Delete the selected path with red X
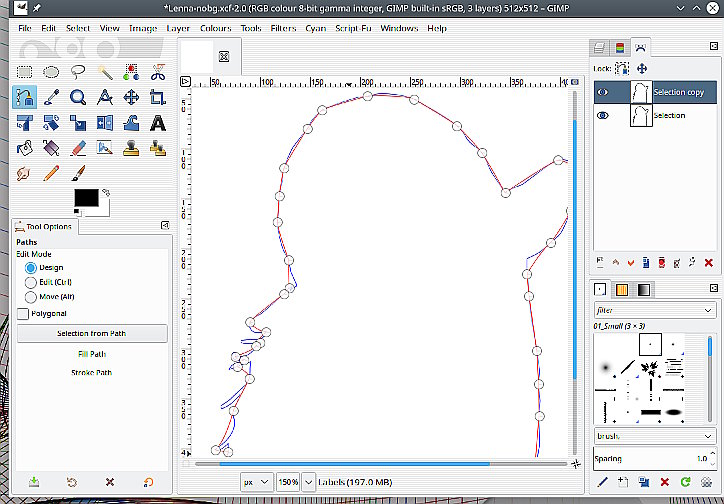This screenshot has width=724, height=504. [708, 262]
